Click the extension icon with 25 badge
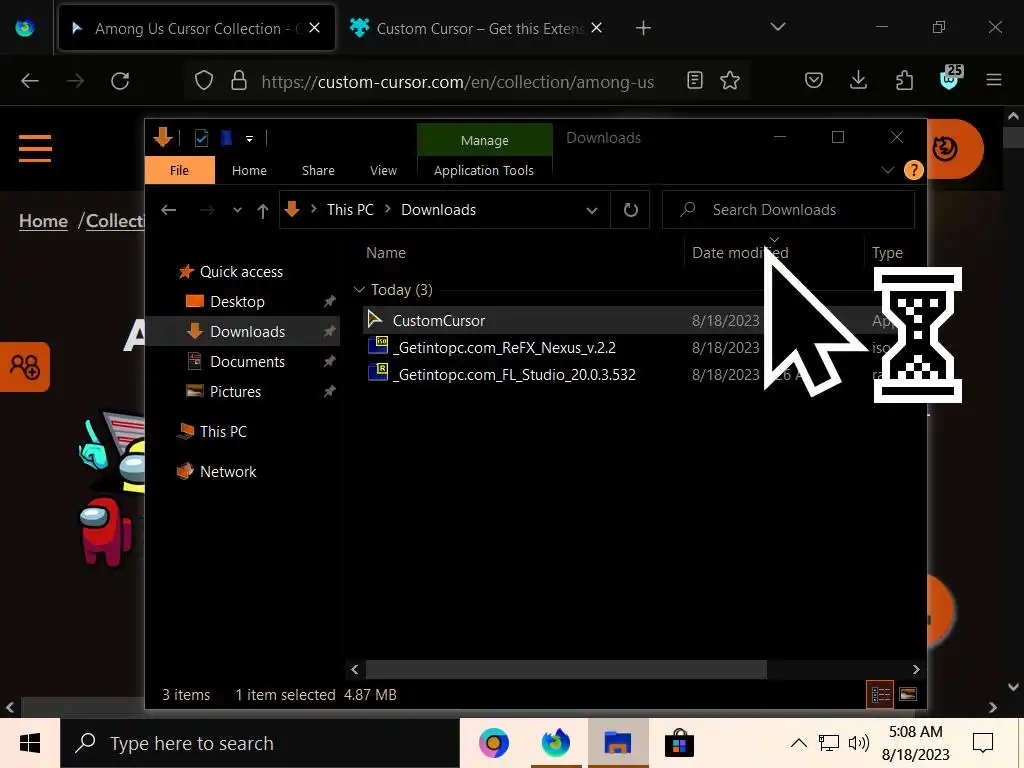 tap(950, 78)
